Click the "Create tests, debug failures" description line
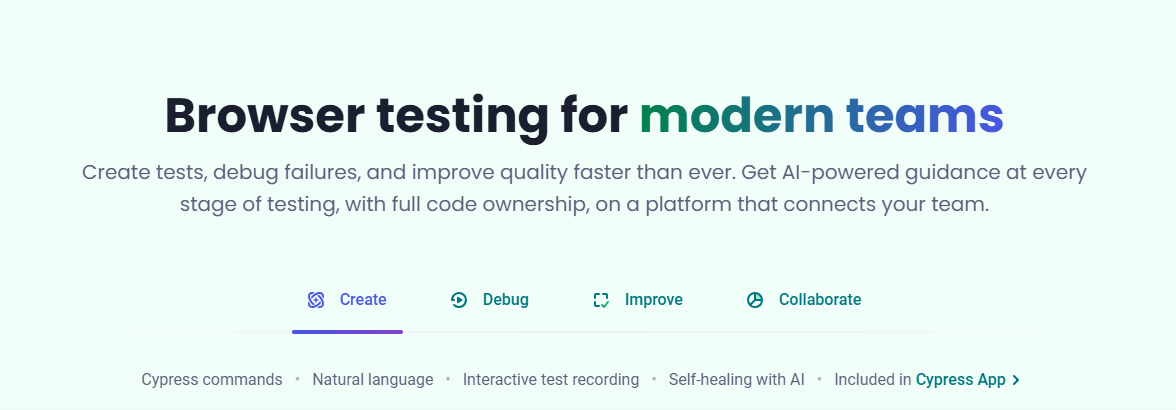Screen dimensions: 1176x410 point(584,172)
